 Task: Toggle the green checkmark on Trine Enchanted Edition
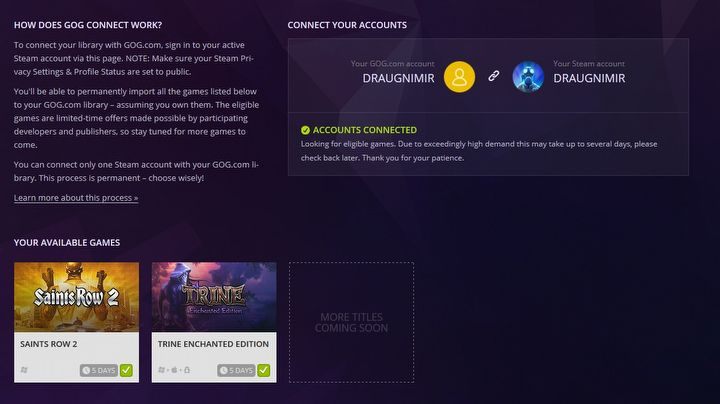click(264, 370)
